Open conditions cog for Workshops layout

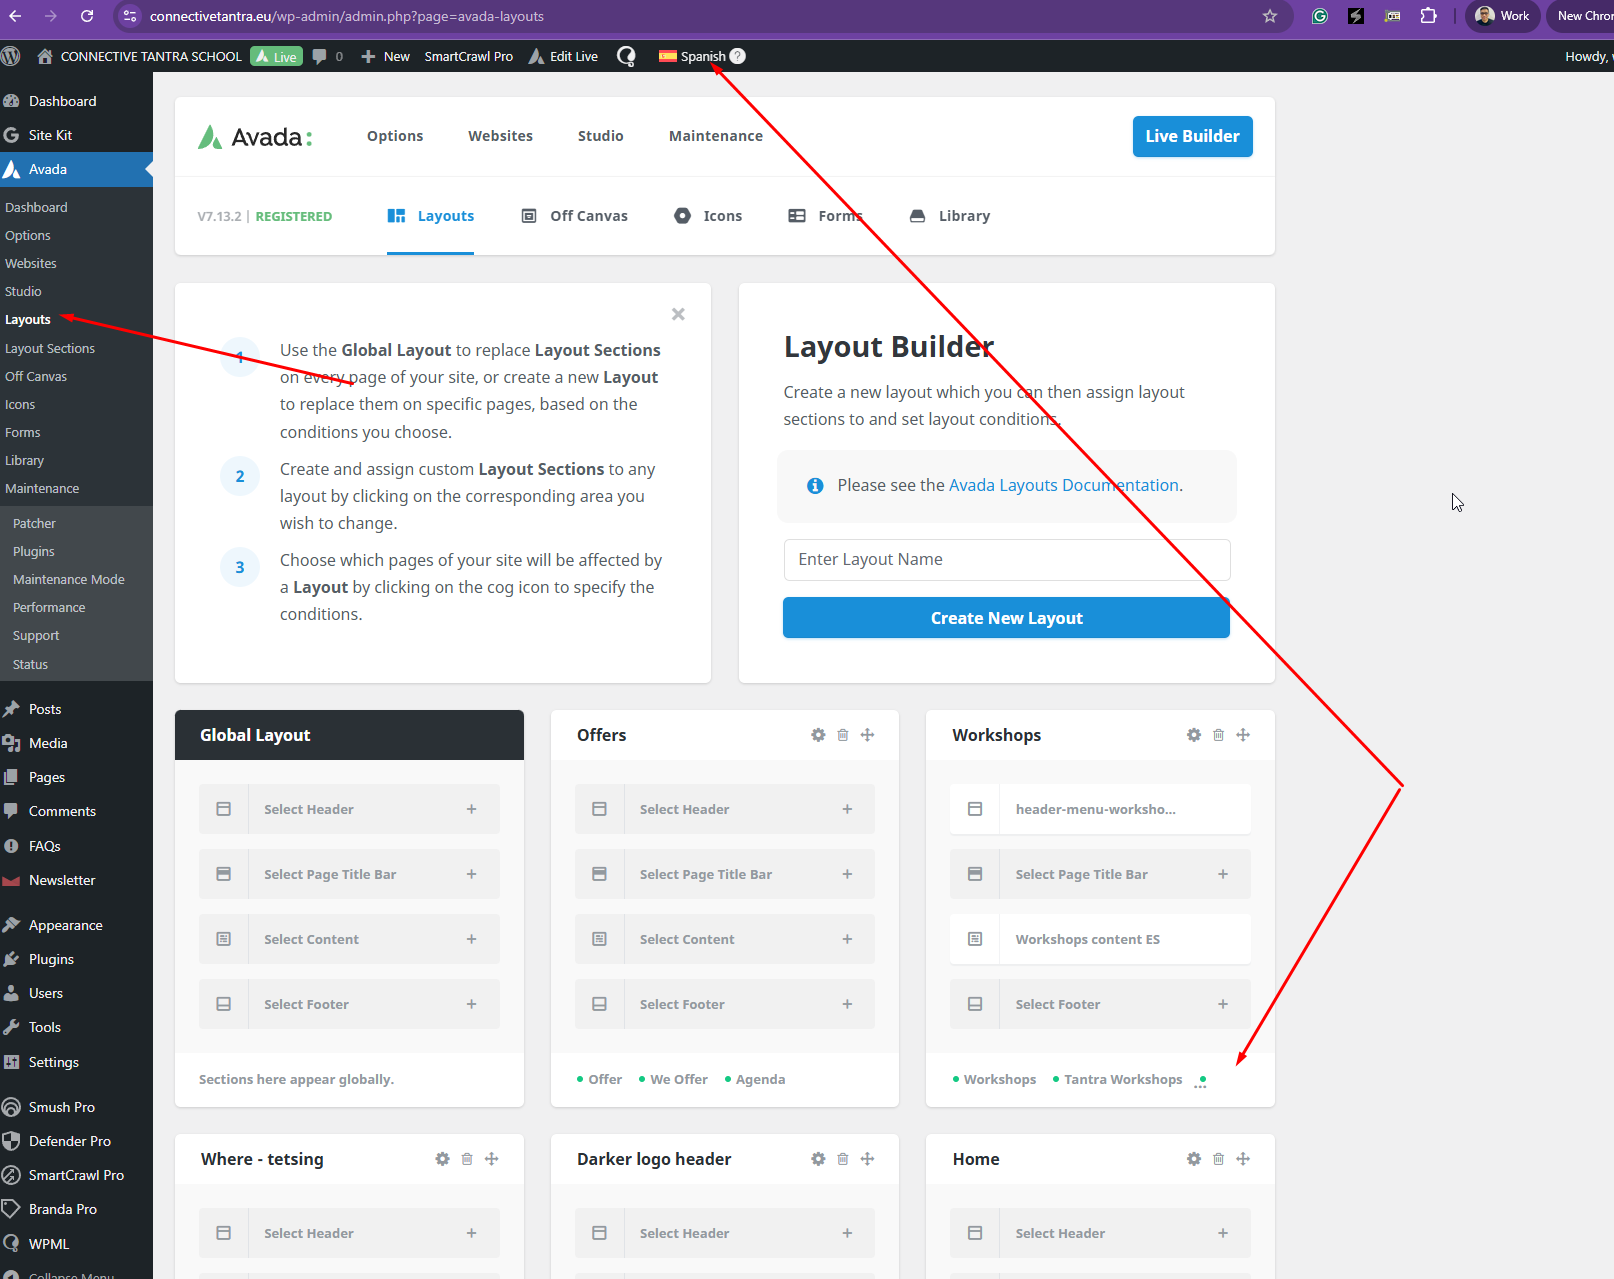(x=1194, y=735)
